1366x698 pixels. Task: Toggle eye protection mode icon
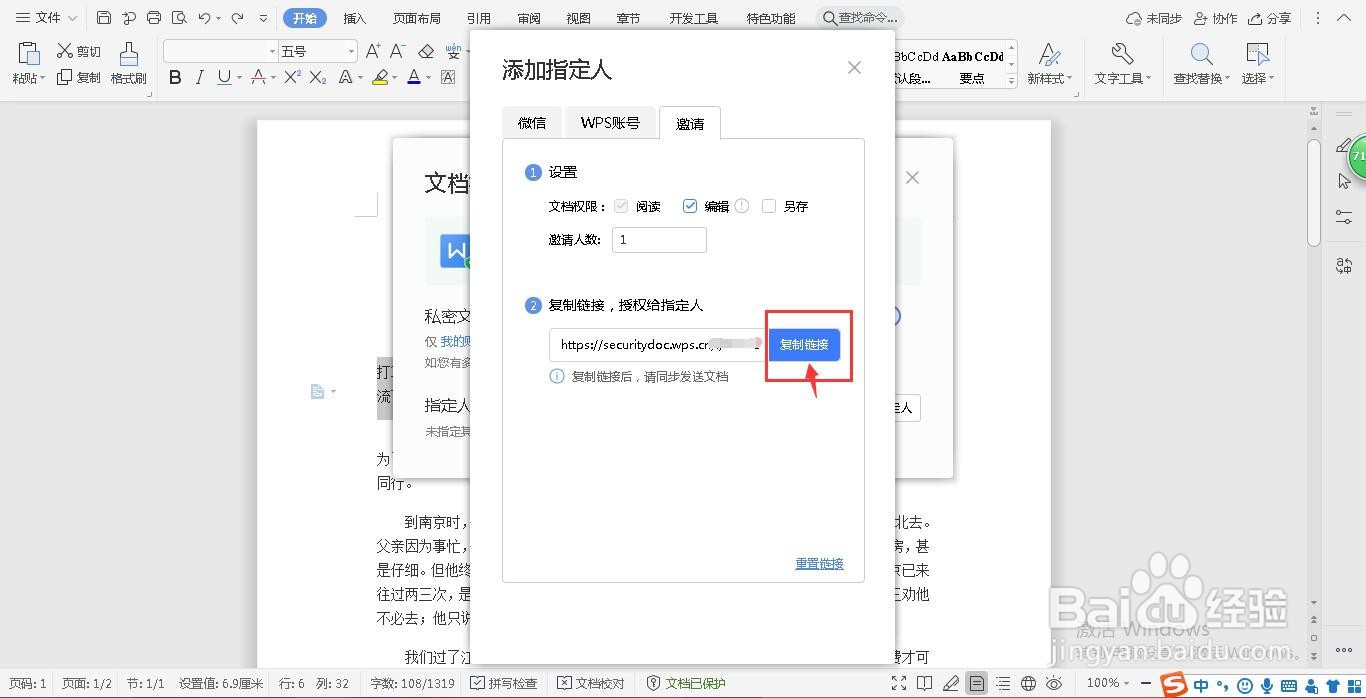pos(1055,684)
